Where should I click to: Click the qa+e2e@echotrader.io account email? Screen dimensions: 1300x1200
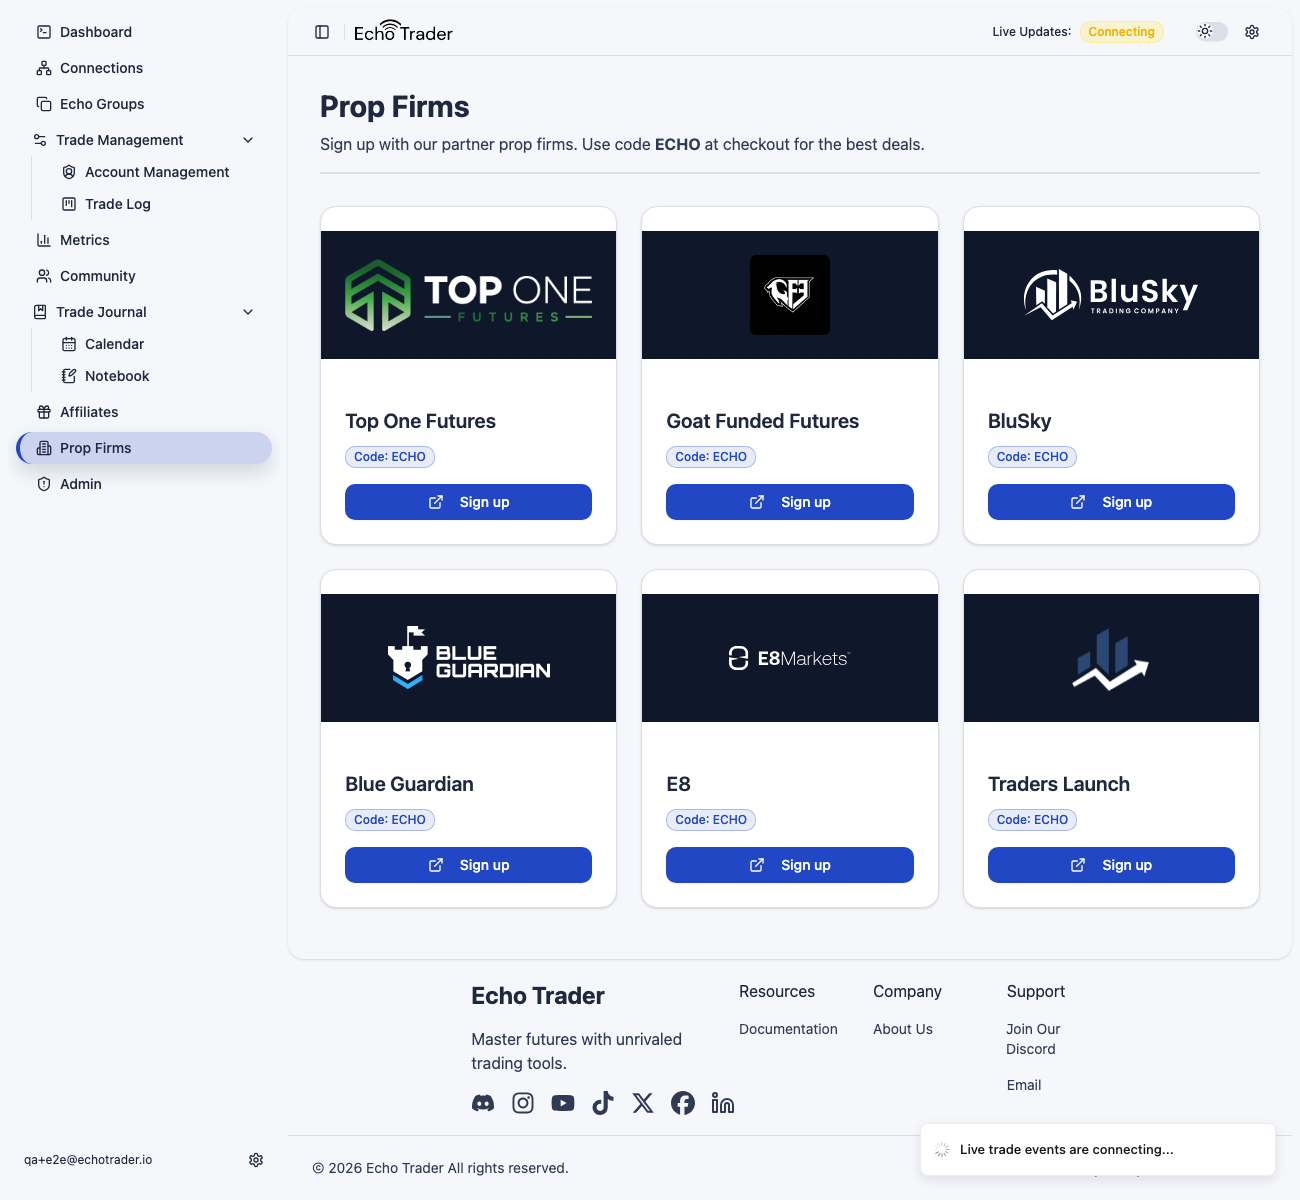88,1160
